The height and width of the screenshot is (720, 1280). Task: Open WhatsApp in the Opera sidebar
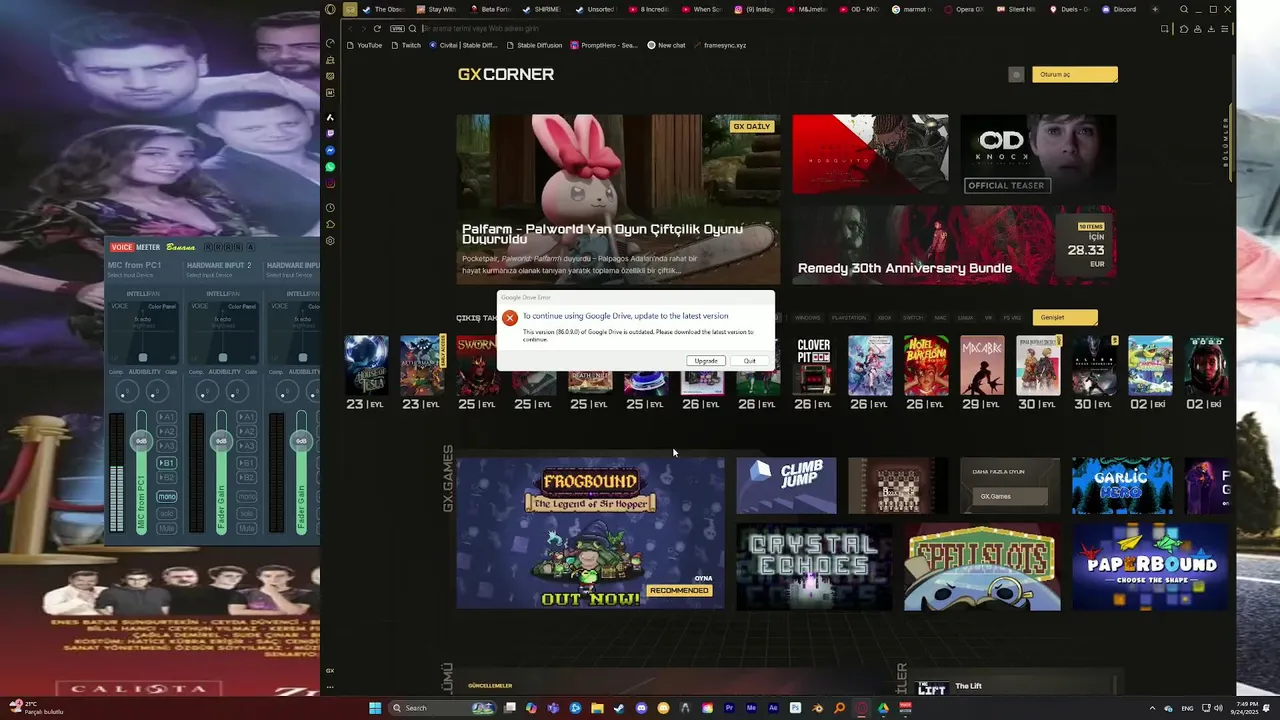click(330, 167)
